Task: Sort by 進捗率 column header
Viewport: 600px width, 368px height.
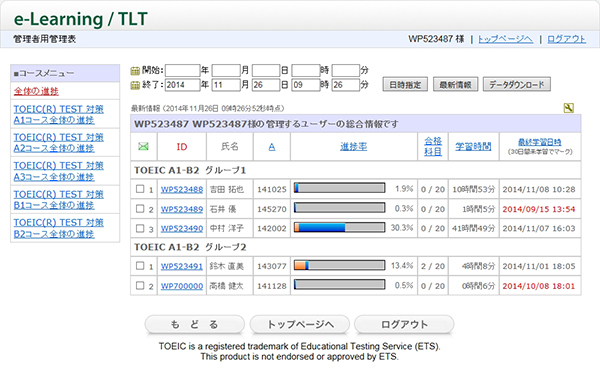Action: (354, 147)
